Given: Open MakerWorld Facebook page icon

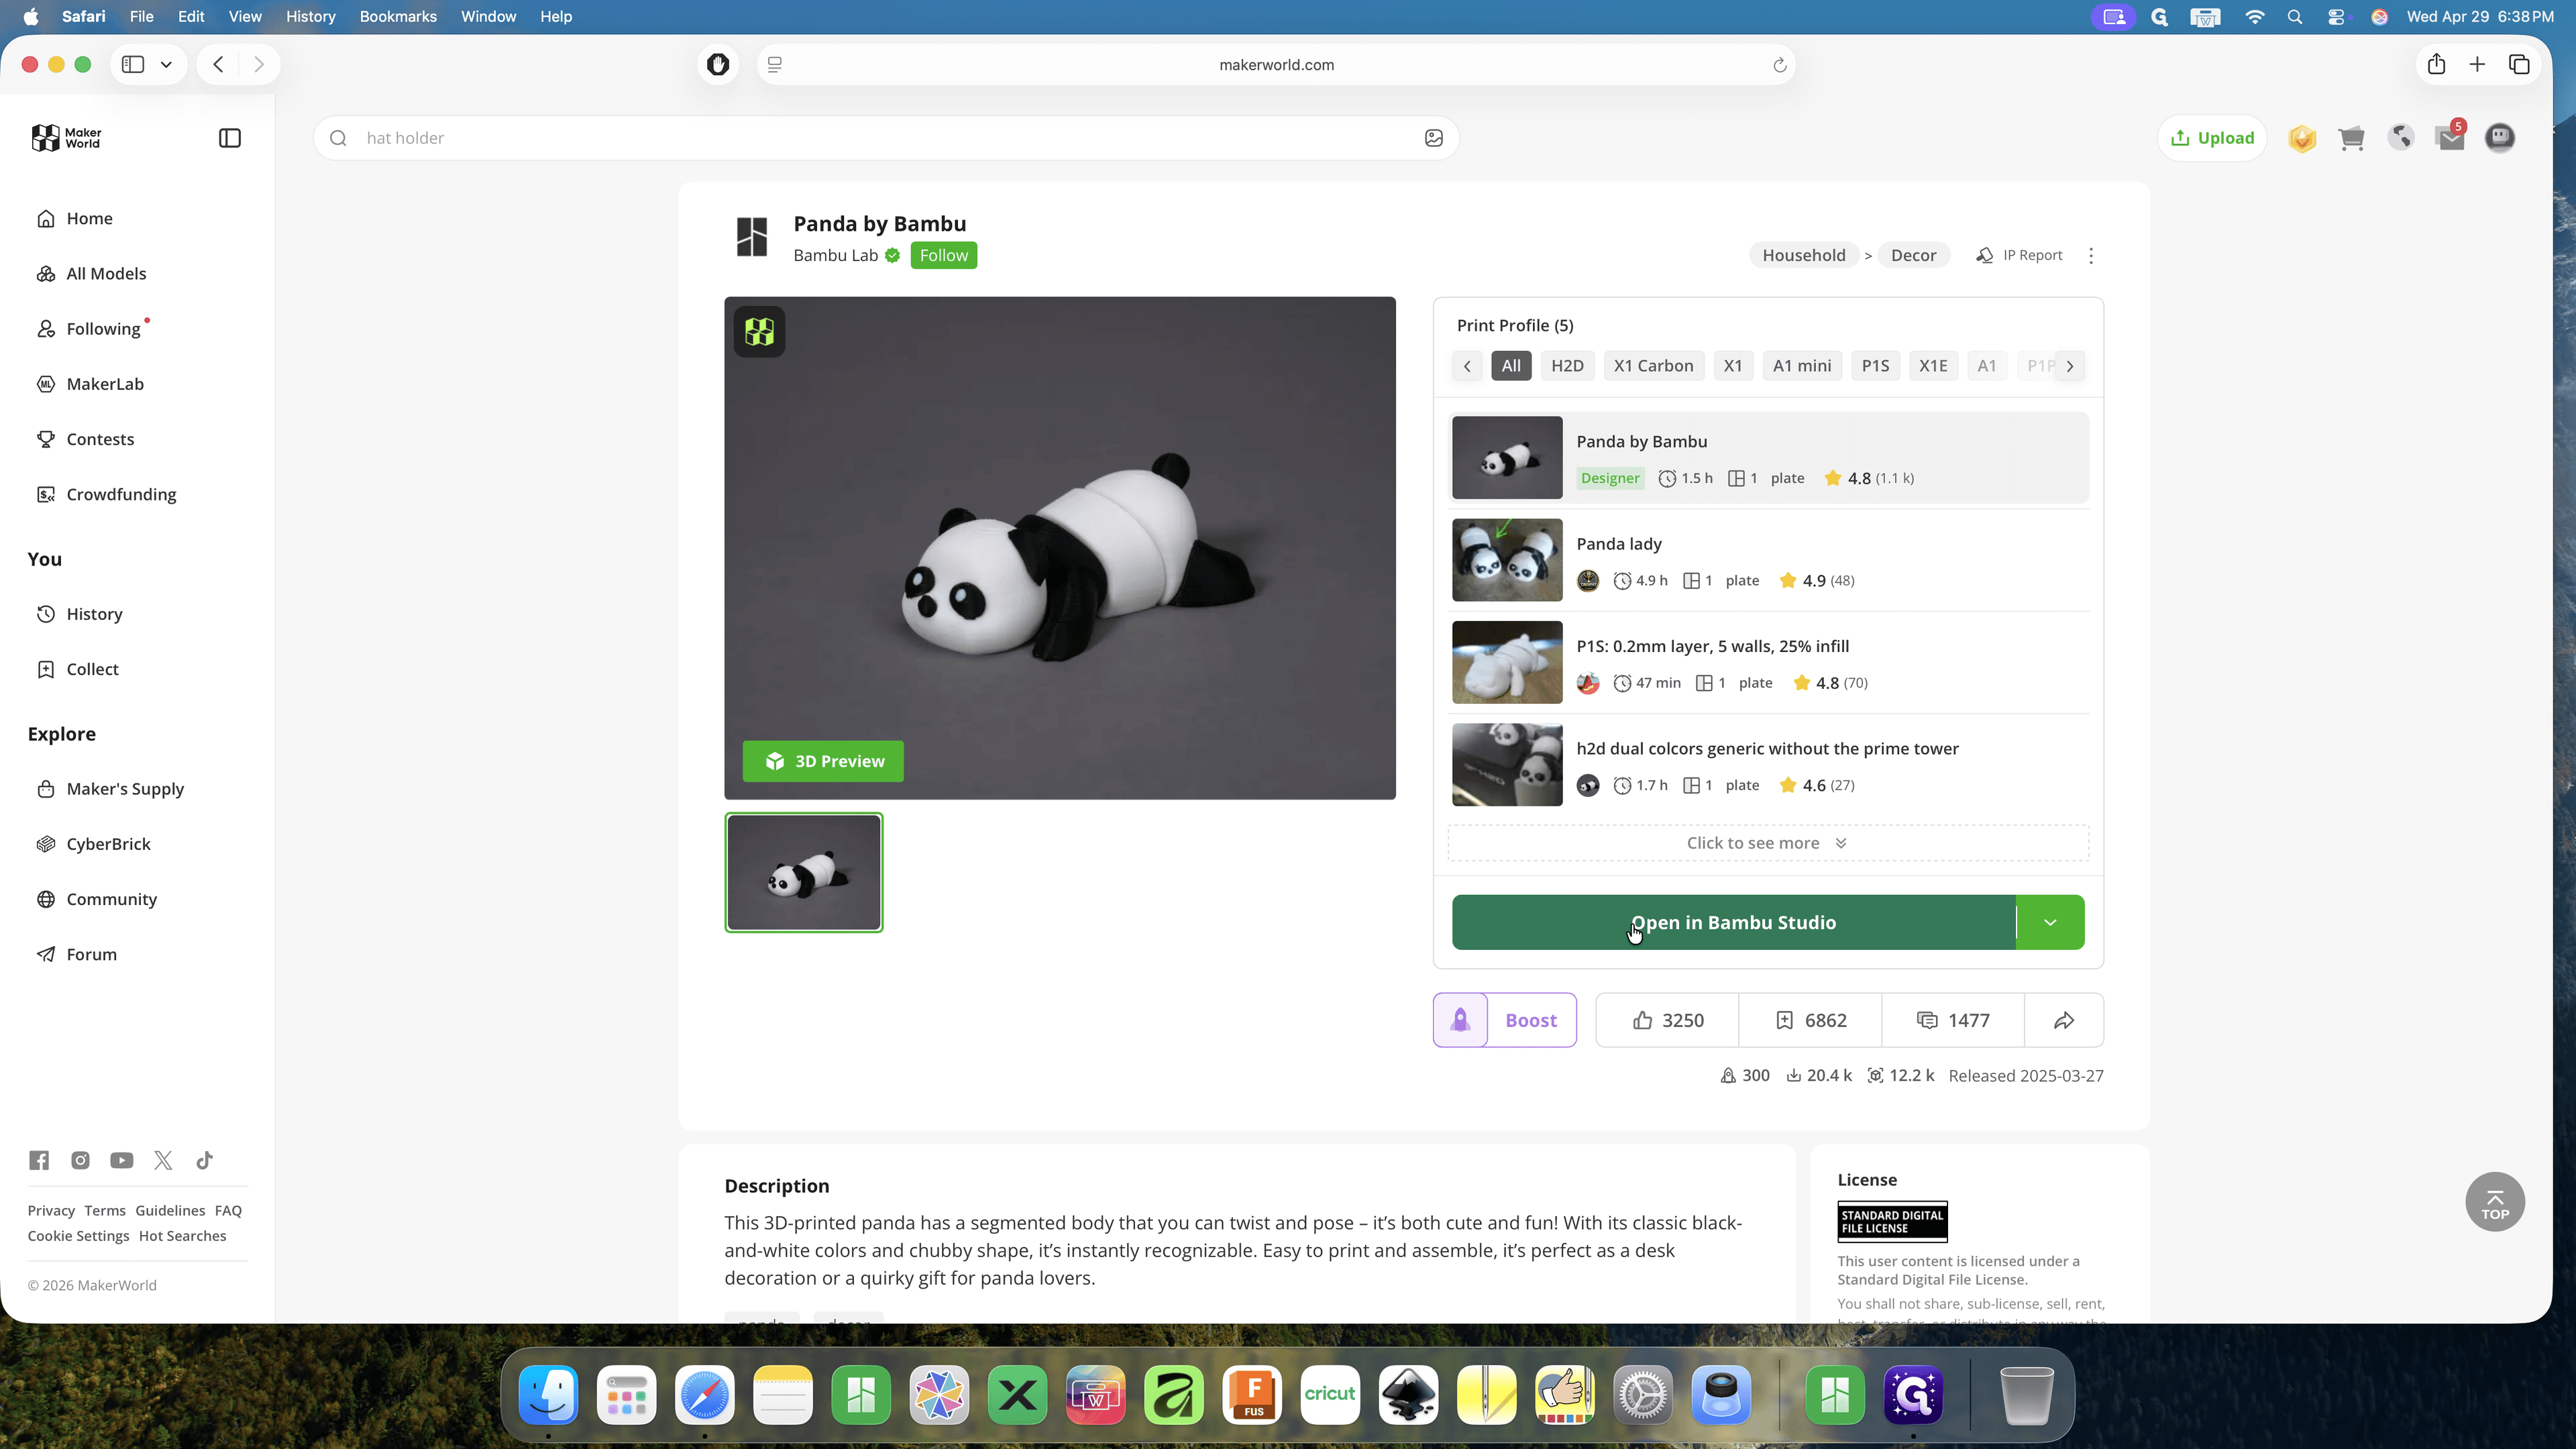Looking at the screenshot, I should click(x=39, y=1160).
